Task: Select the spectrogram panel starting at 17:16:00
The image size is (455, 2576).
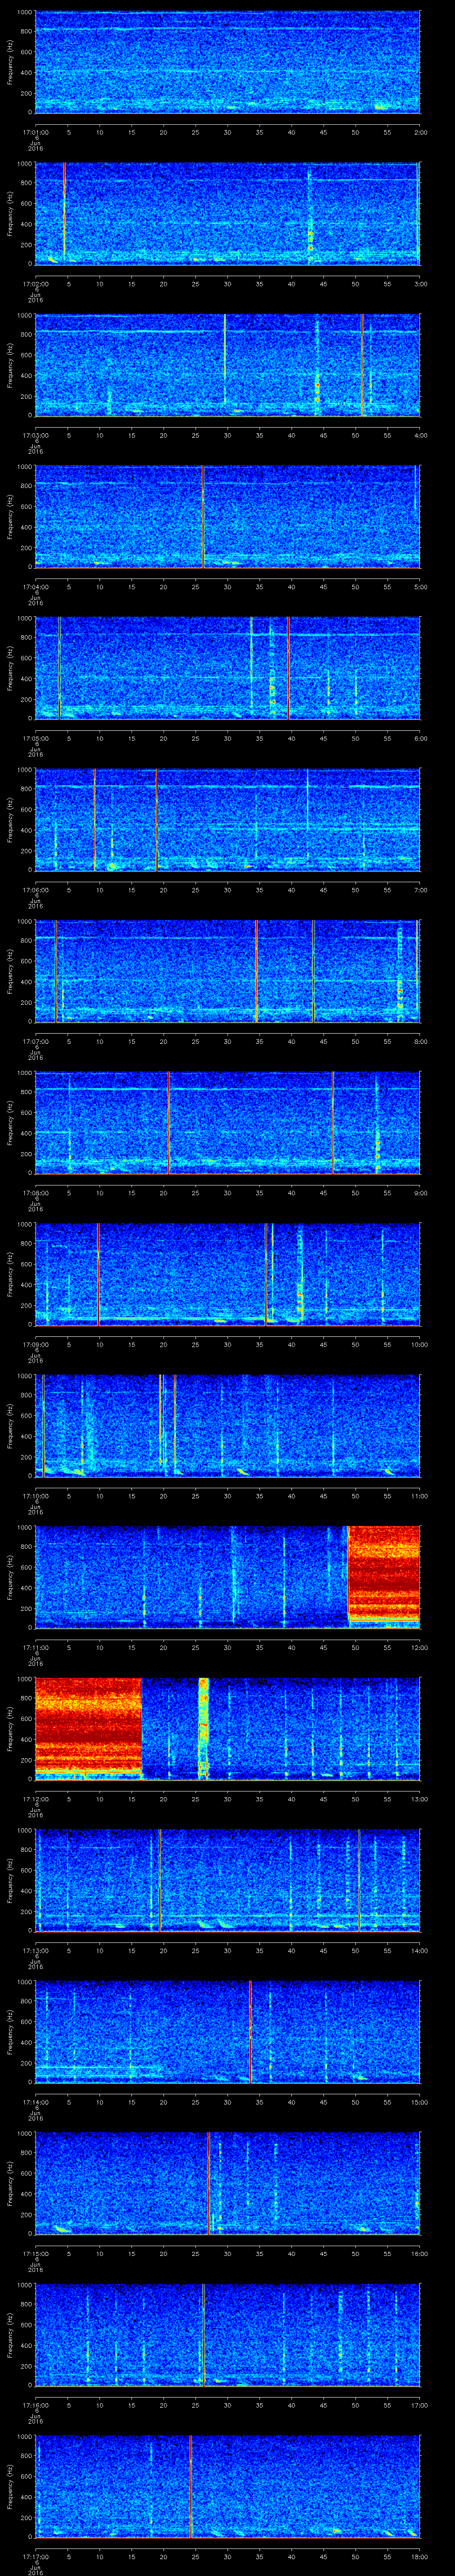Action: (x=228, y=2335)
